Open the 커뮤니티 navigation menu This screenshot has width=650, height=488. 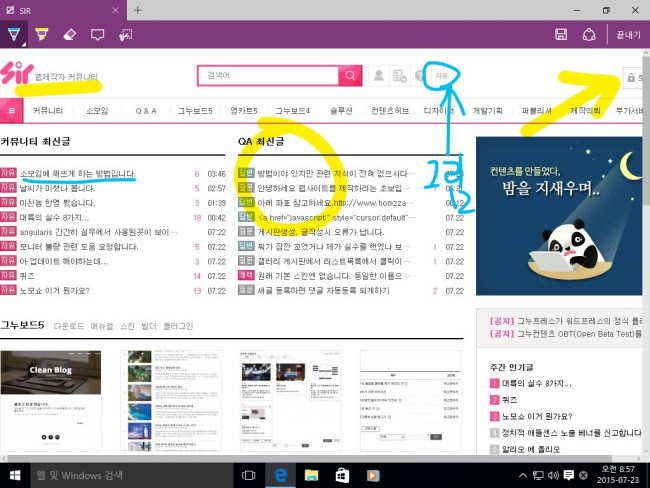tap(47, 111)
